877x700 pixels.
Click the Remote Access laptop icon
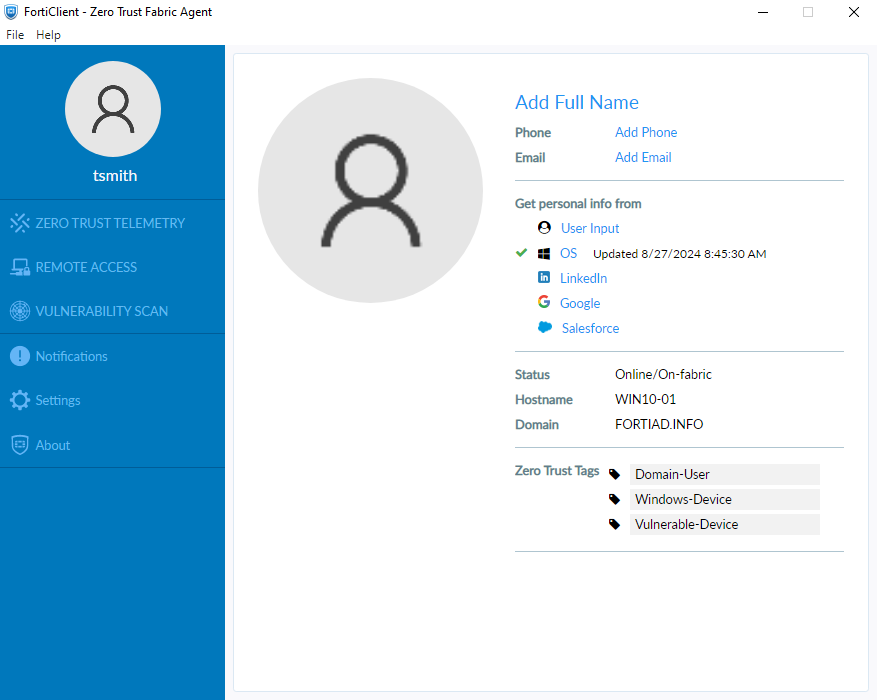point(20,267)
